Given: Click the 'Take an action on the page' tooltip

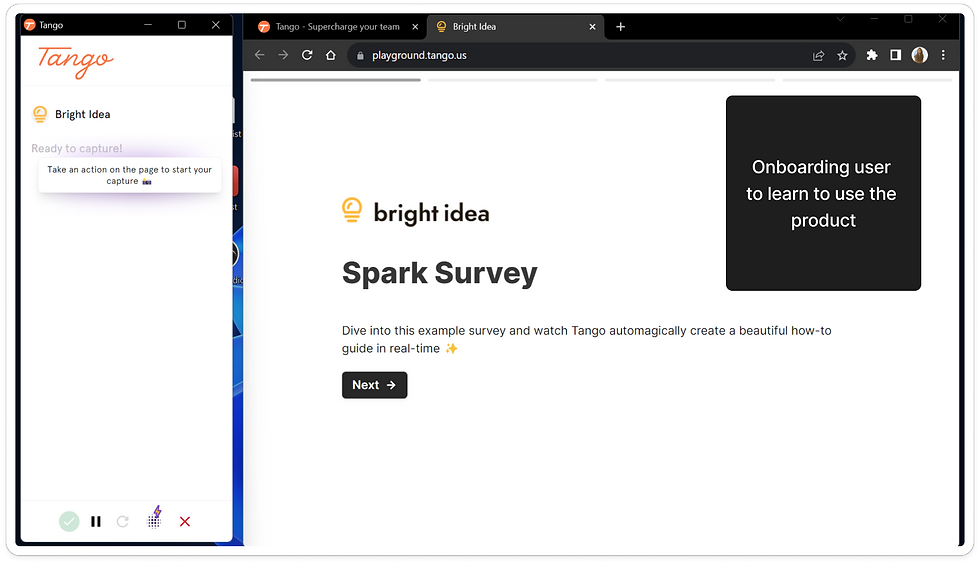Looking at the screenshot, I should 130,175.
